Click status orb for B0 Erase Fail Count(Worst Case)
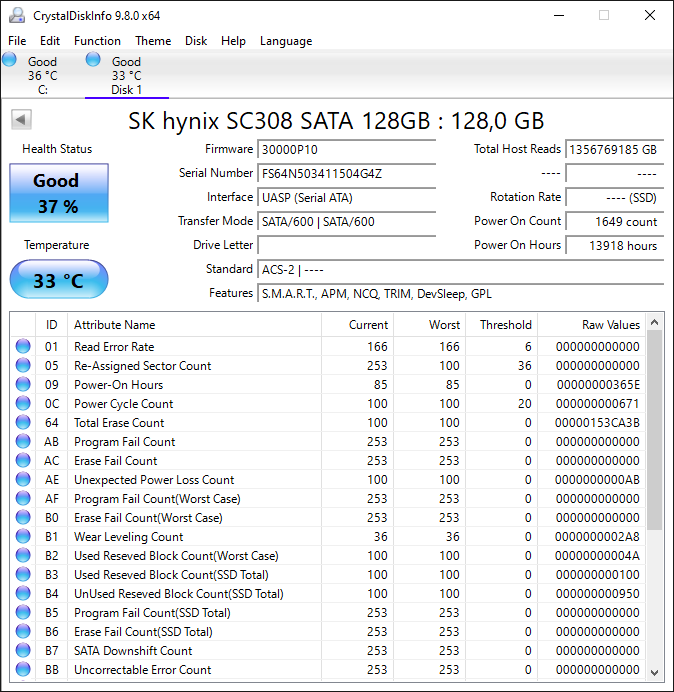674x692 pixels. [x=23, y=517]
